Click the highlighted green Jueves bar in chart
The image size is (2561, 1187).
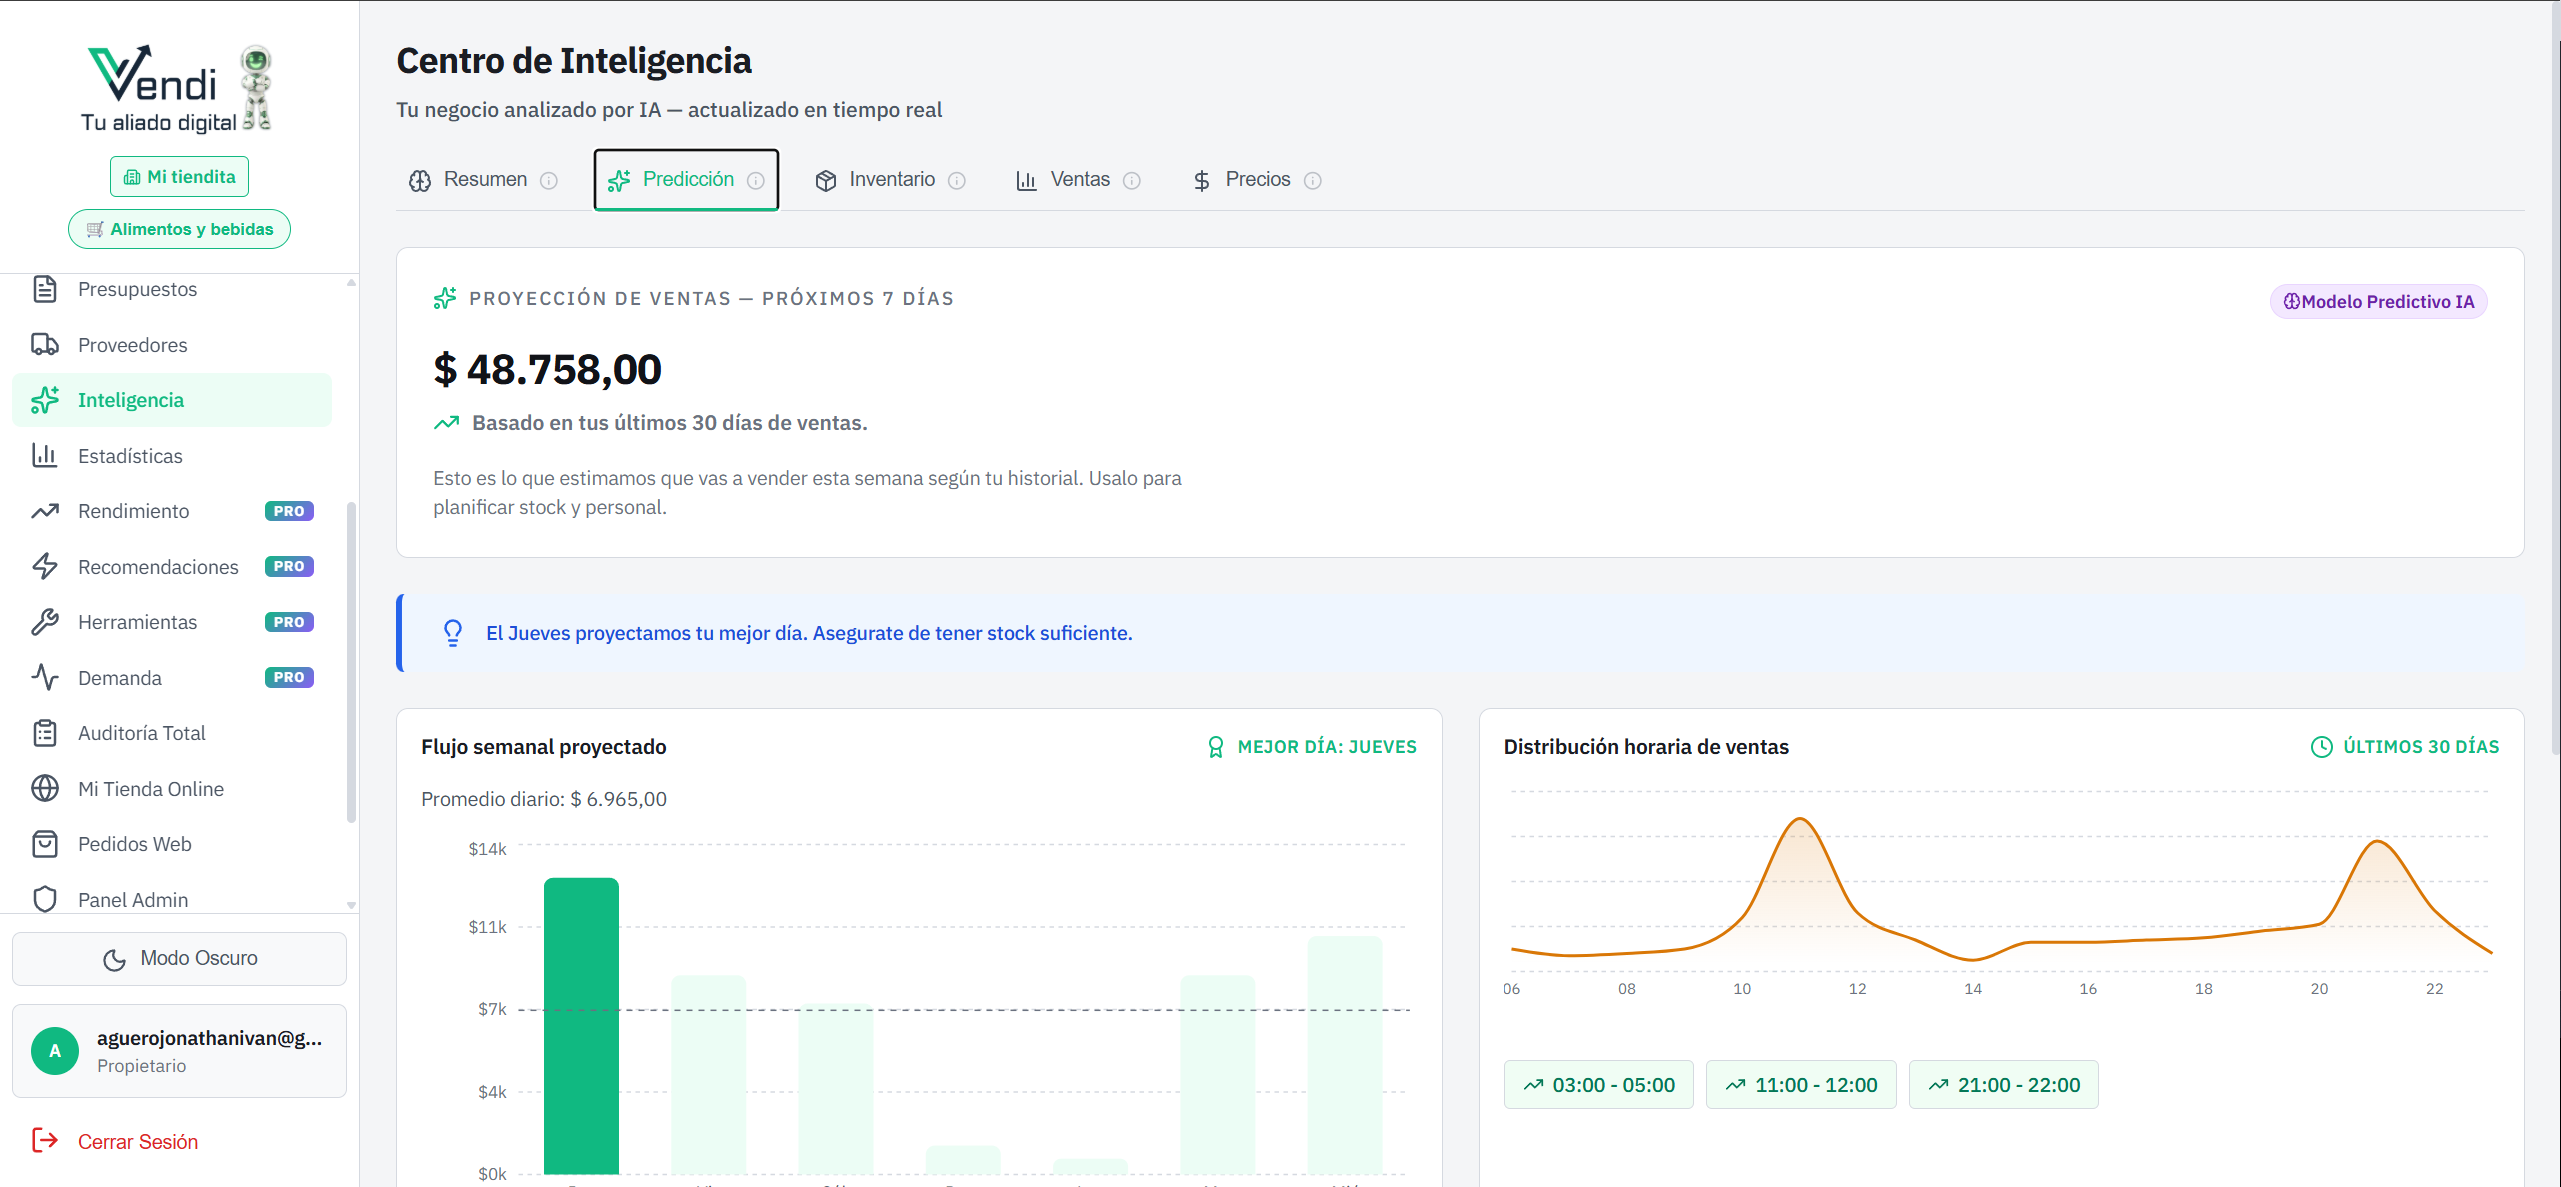point(581,1025)
